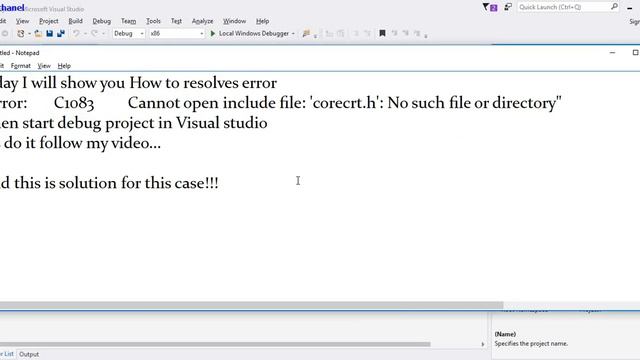Open Notepad's Help menu
Screen dimensions: 640x360
[x=64, y=66]
